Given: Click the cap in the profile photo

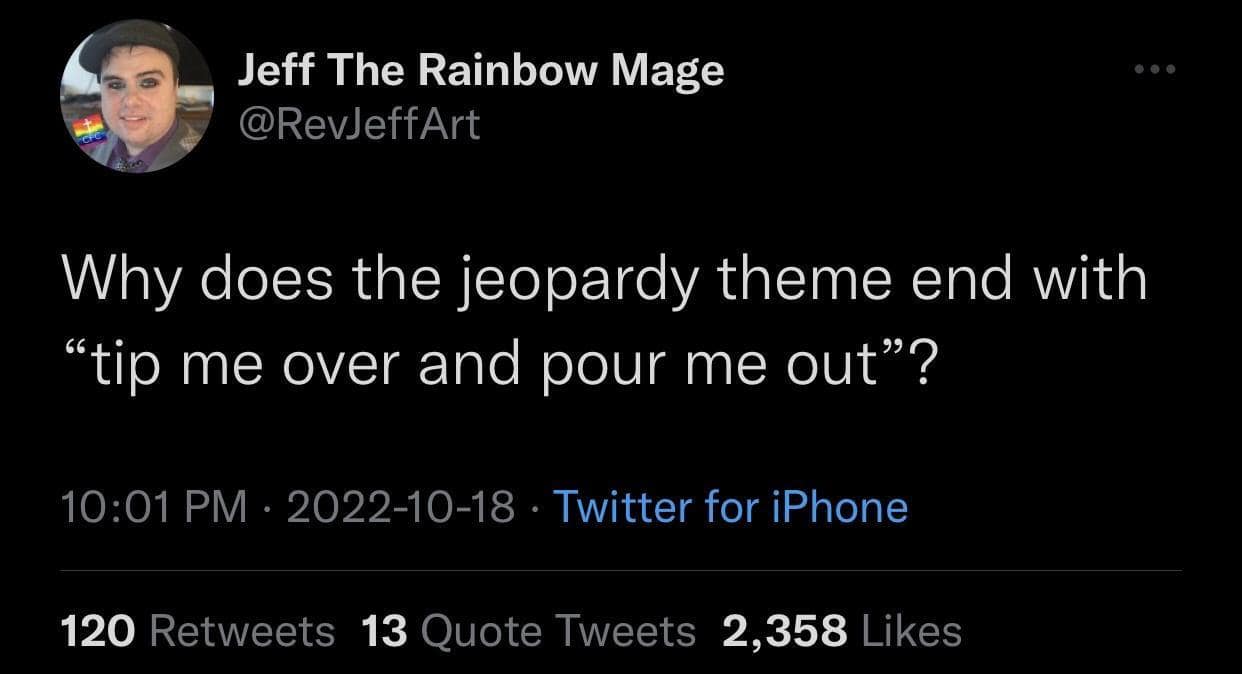Looking at the screenshot, I should [x=129, y=42].
